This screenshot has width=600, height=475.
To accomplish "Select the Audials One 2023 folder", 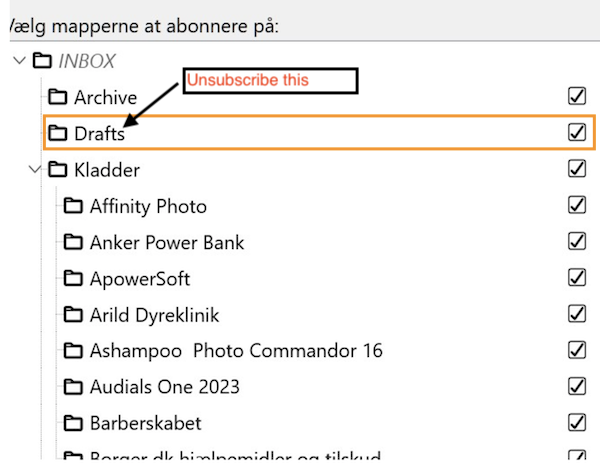I will point(164,387).
